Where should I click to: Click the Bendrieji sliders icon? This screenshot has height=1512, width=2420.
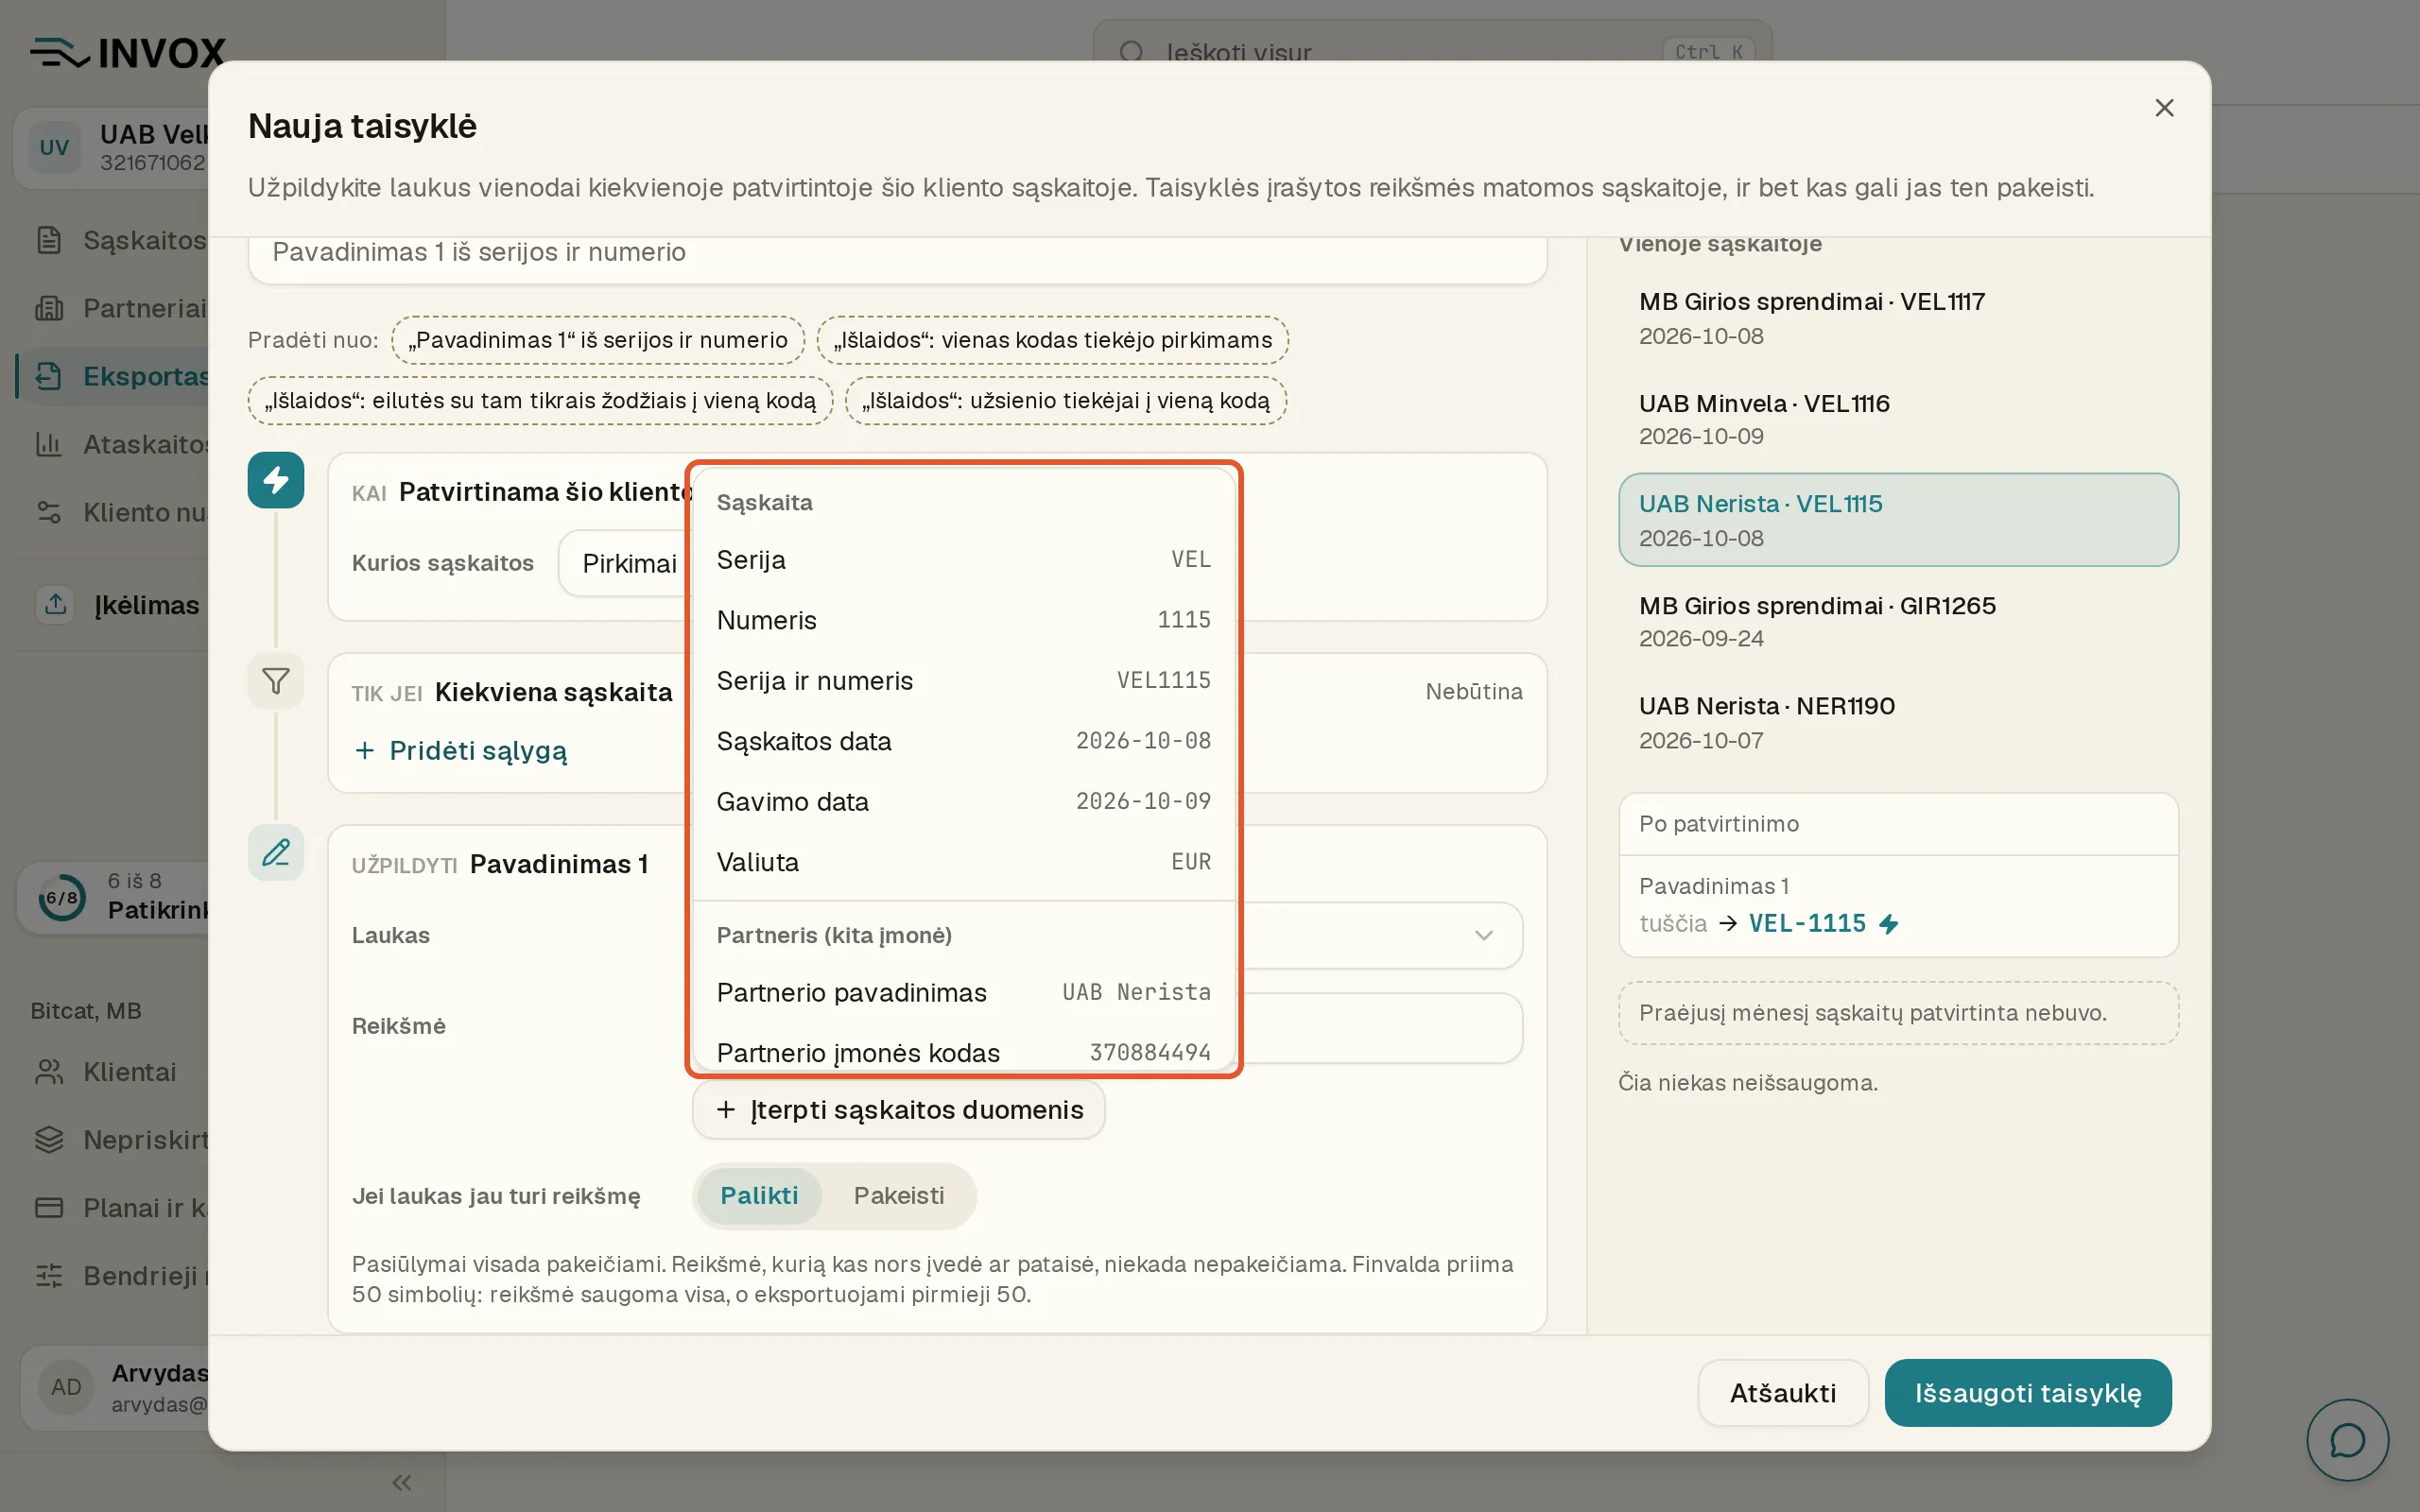click(x=49, y=1276)
